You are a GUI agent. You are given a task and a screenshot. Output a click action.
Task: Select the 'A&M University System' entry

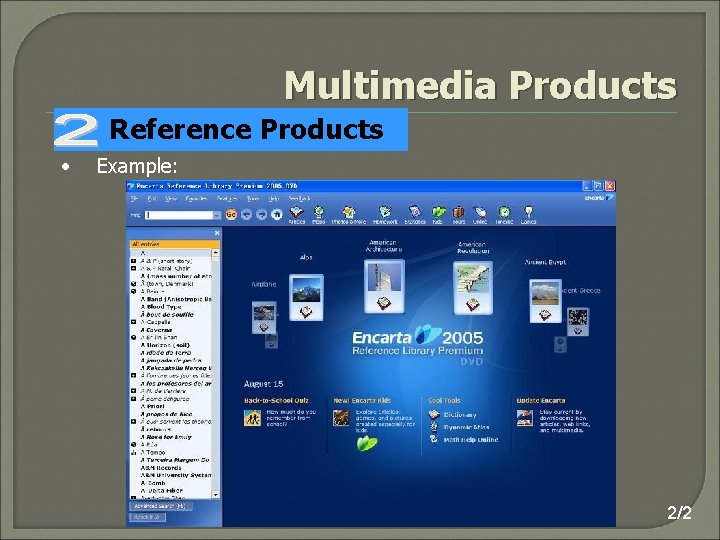coord(176,475)
